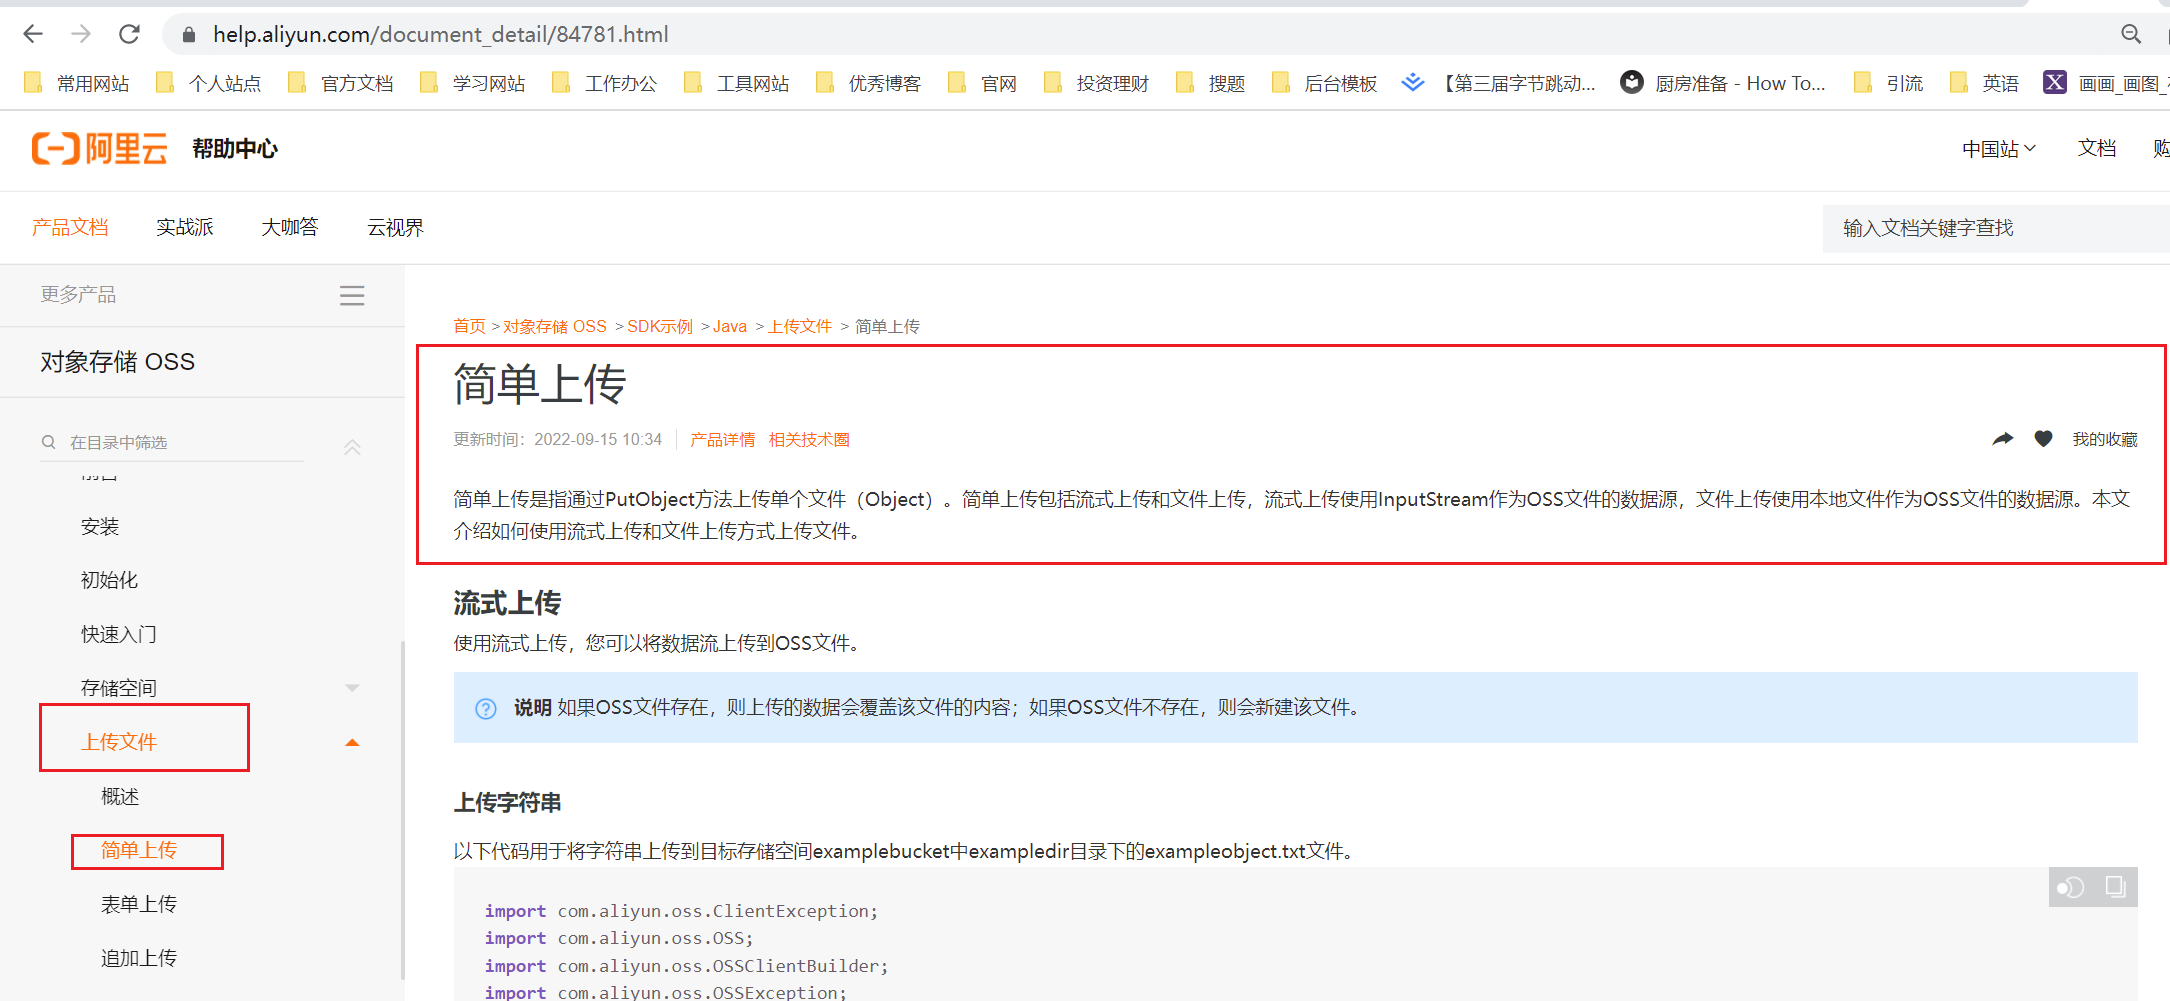Select the 实战派 tab

(185, 228)
